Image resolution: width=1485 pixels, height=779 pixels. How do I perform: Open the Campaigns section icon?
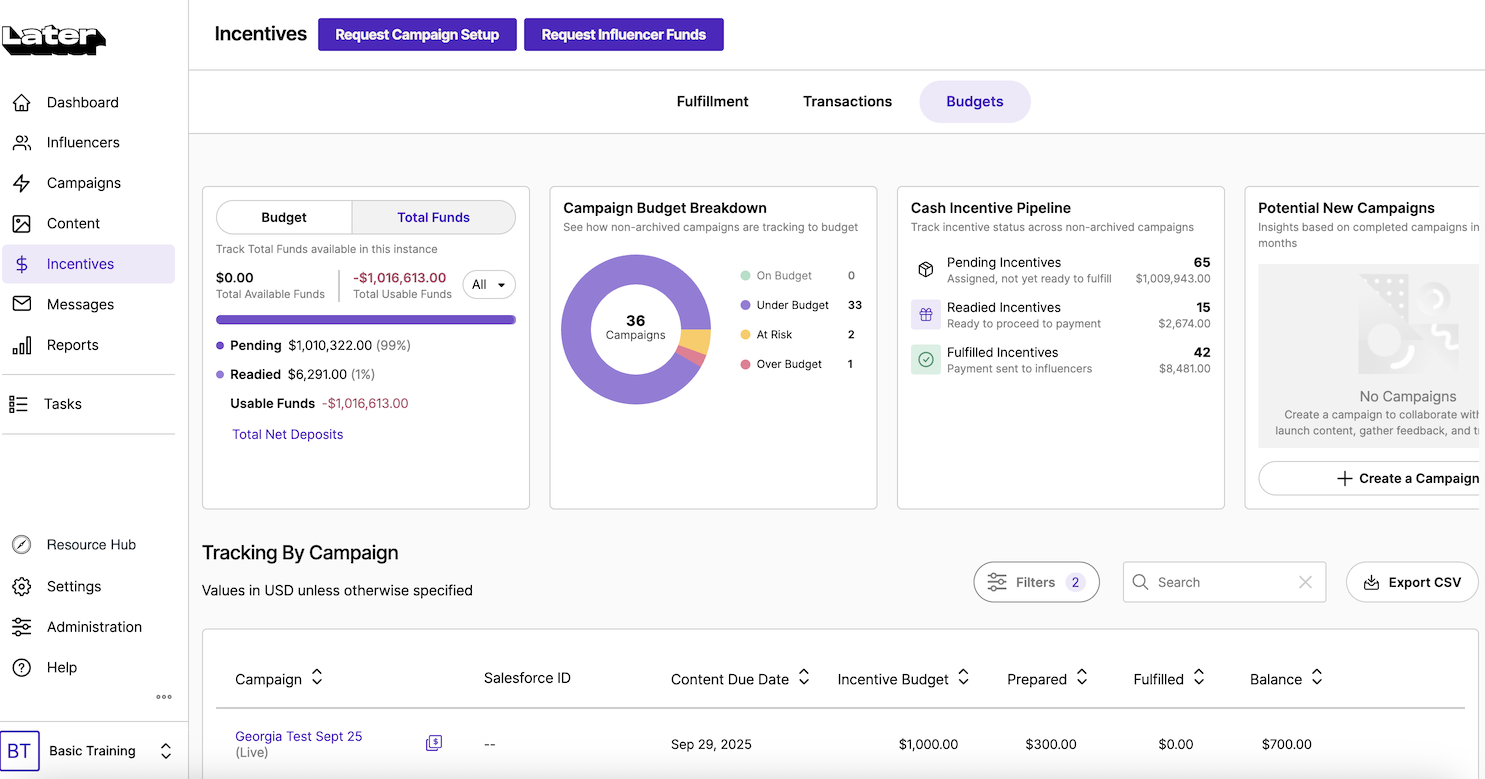click(22, 182)
